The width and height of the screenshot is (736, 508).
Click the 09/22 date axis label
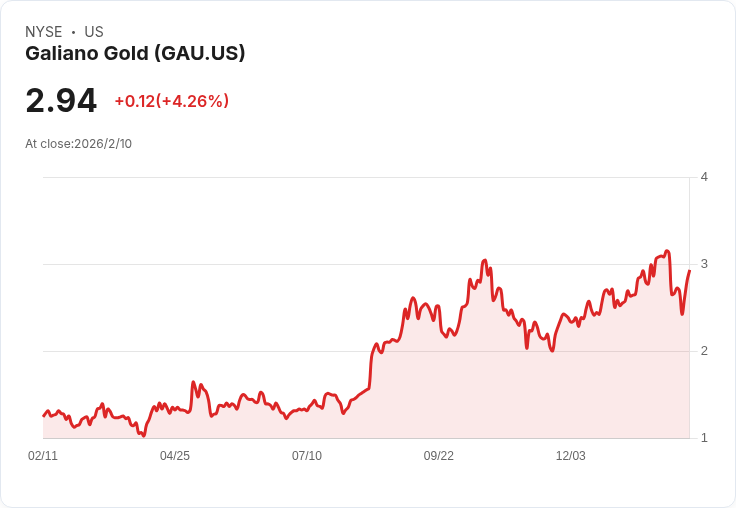point(439,456)
